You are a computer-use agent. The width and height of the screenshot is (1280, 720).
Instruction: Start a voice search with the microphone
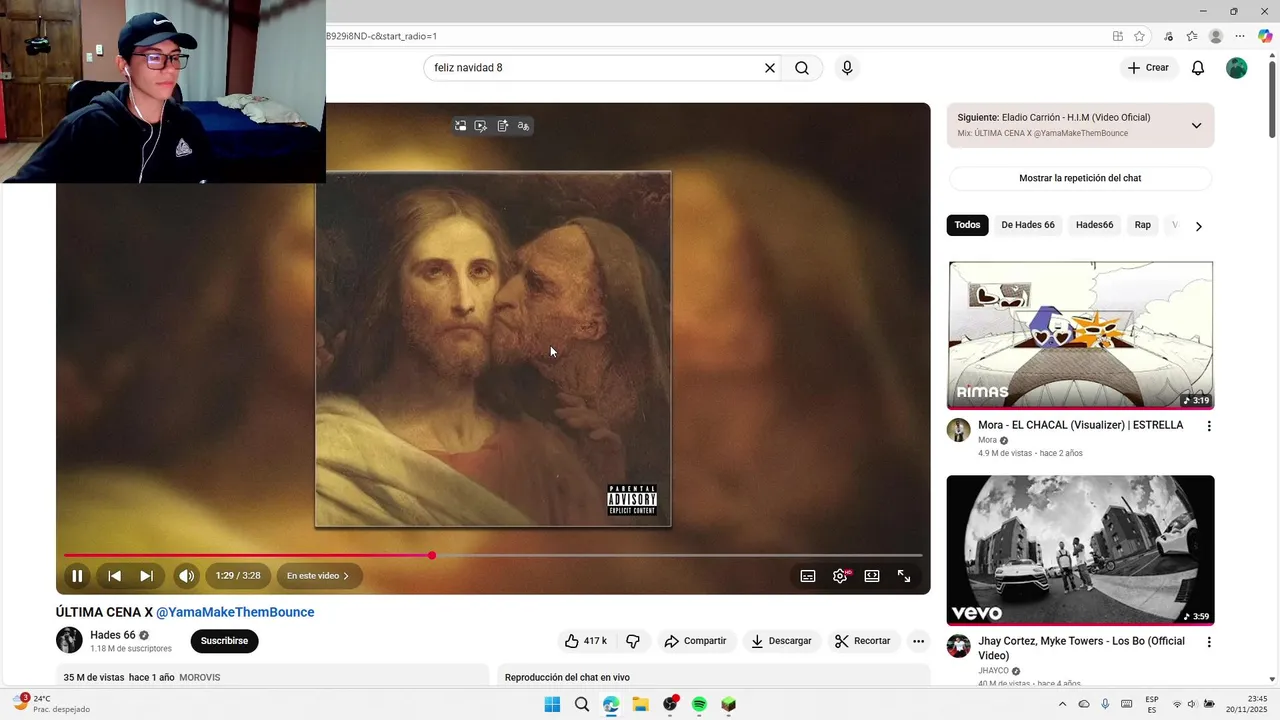[847, 68]
